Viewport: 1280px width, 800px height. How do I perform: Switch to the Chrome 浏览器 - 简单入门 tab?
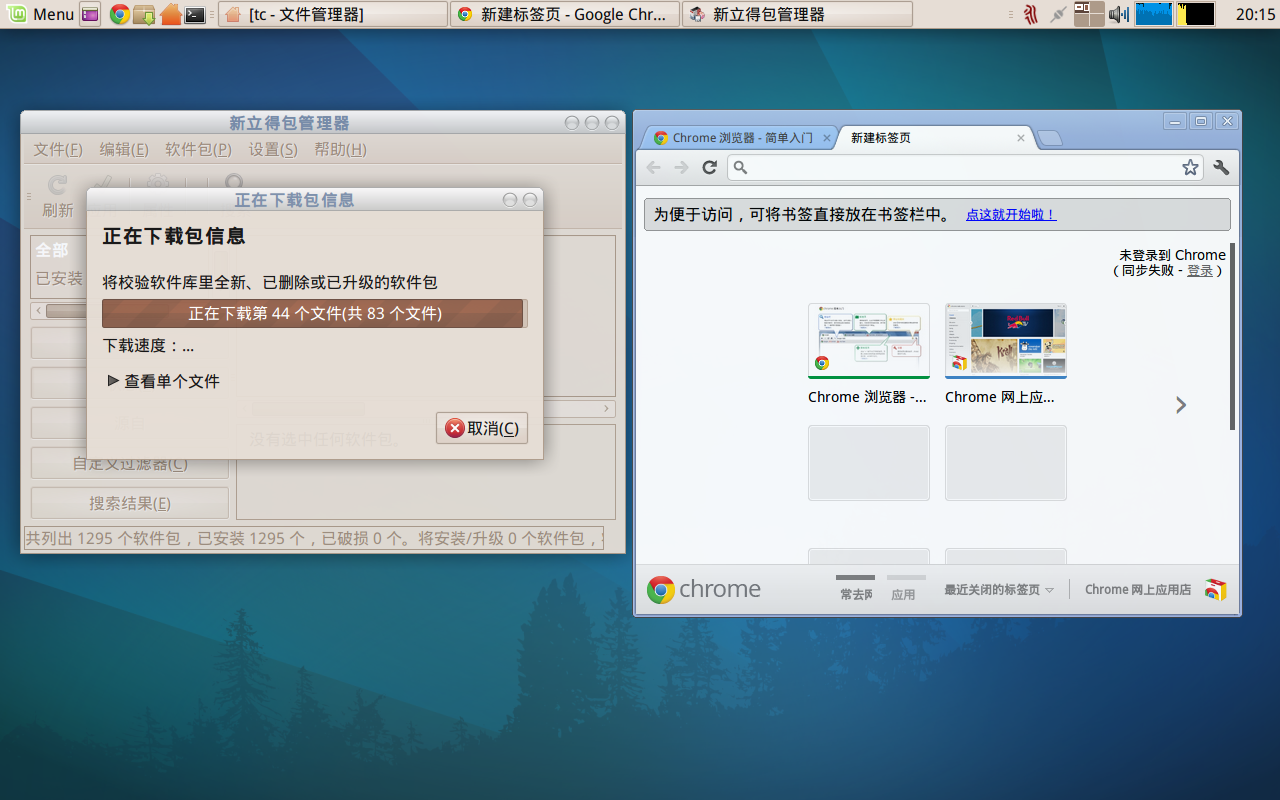pyautogui.click(x=743, y=138)
